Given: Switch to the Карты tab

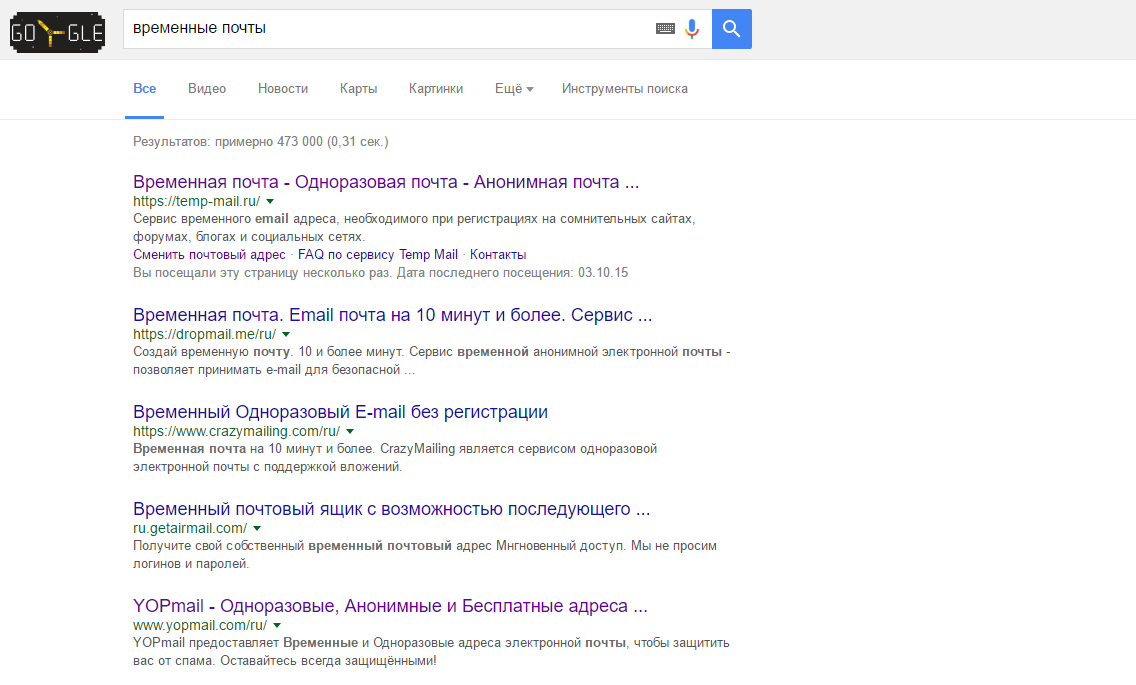Looking at the screenshot, I should point(358,88).
